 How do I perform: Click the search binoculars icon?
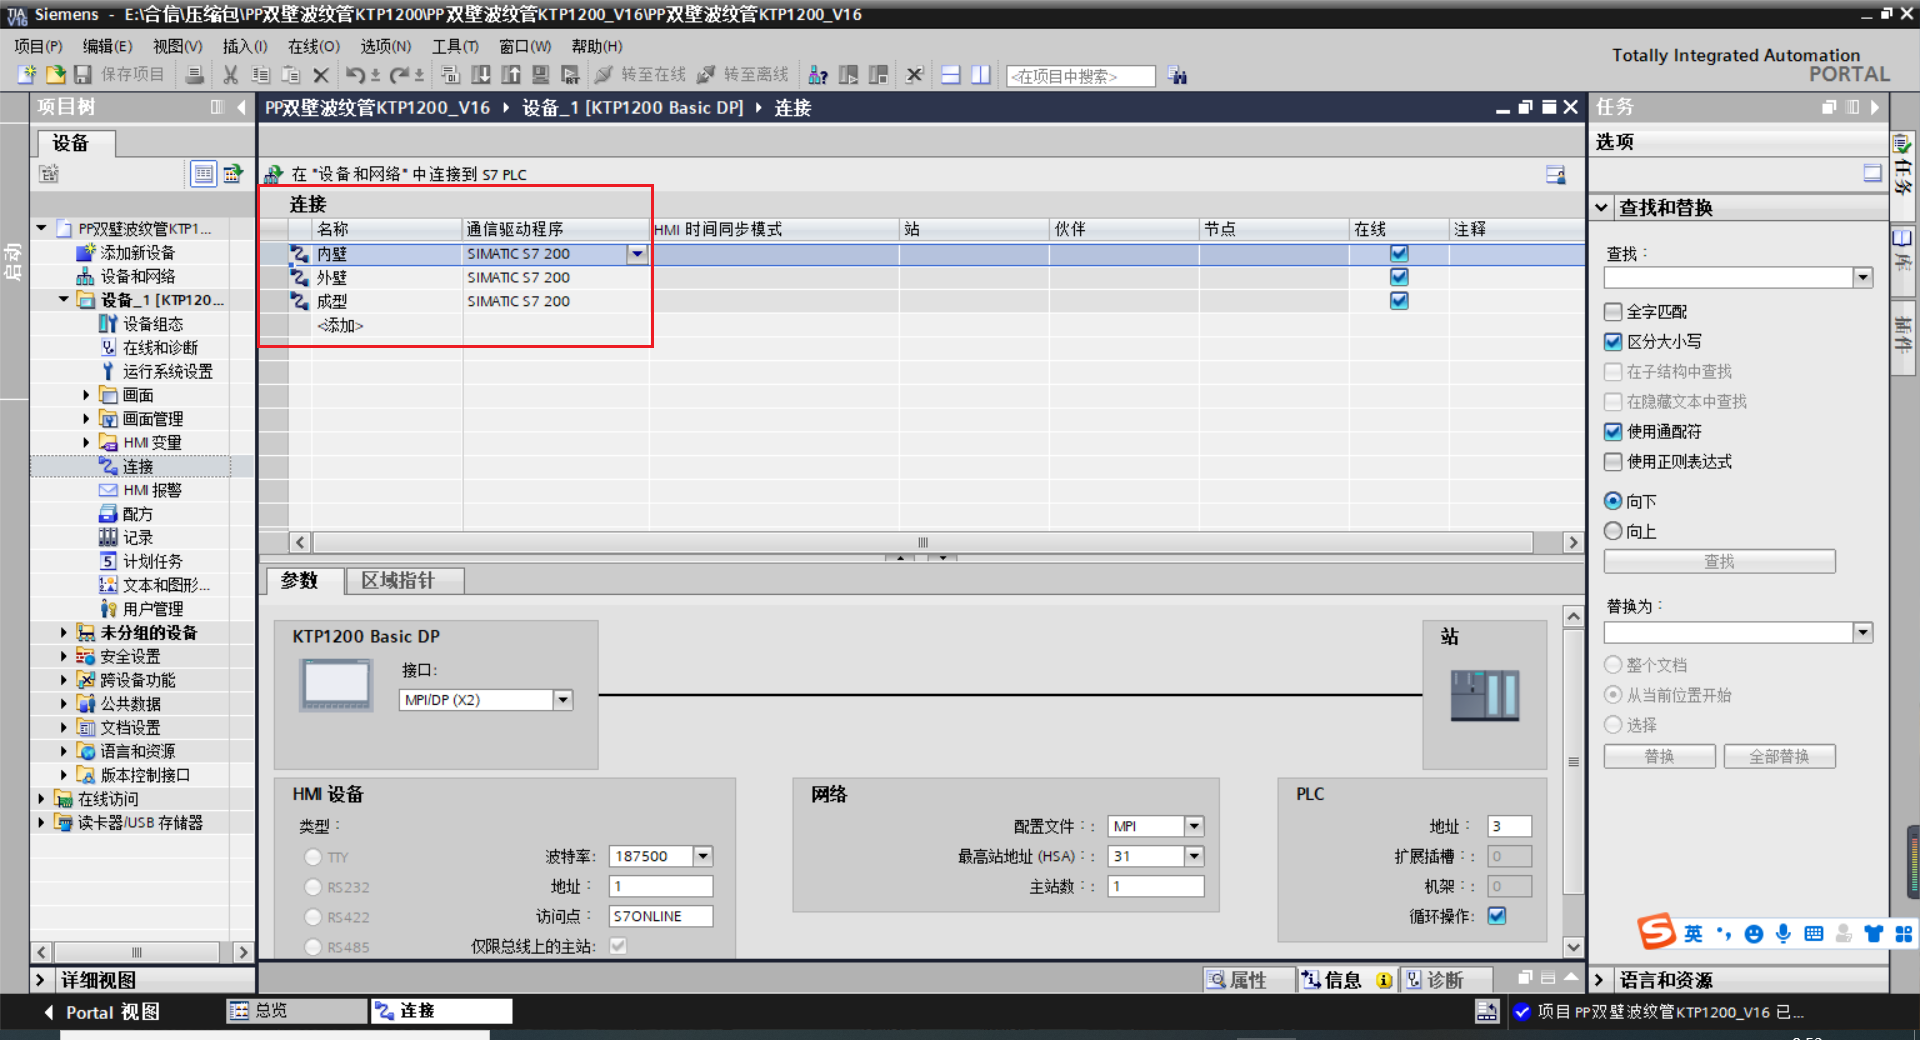pos(1178,76)
